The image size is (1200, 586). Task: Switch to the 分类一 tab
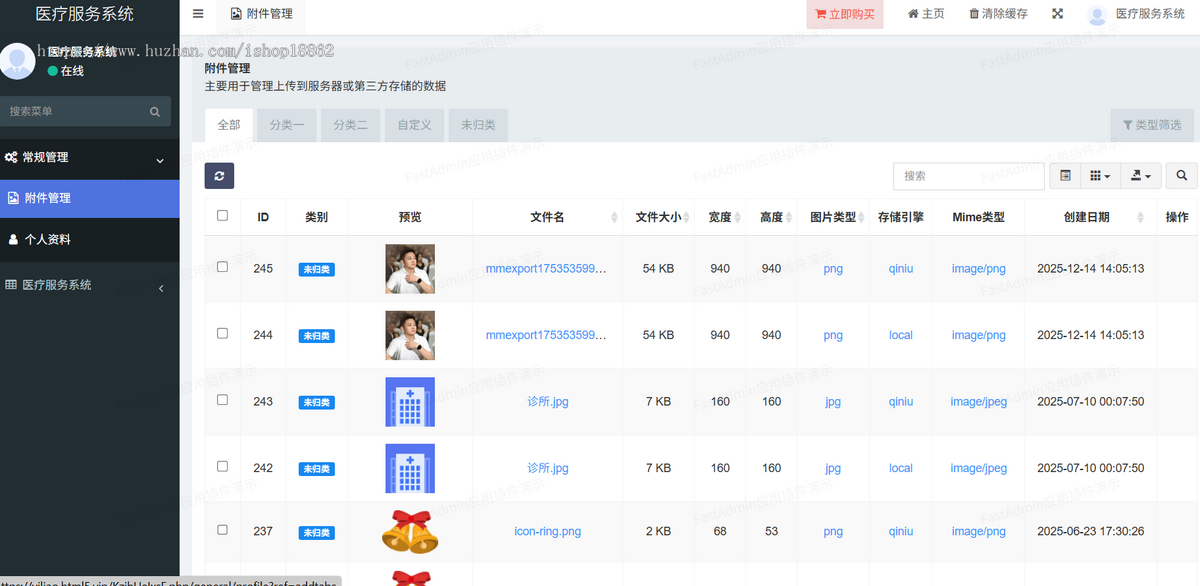tap(287, 125)
